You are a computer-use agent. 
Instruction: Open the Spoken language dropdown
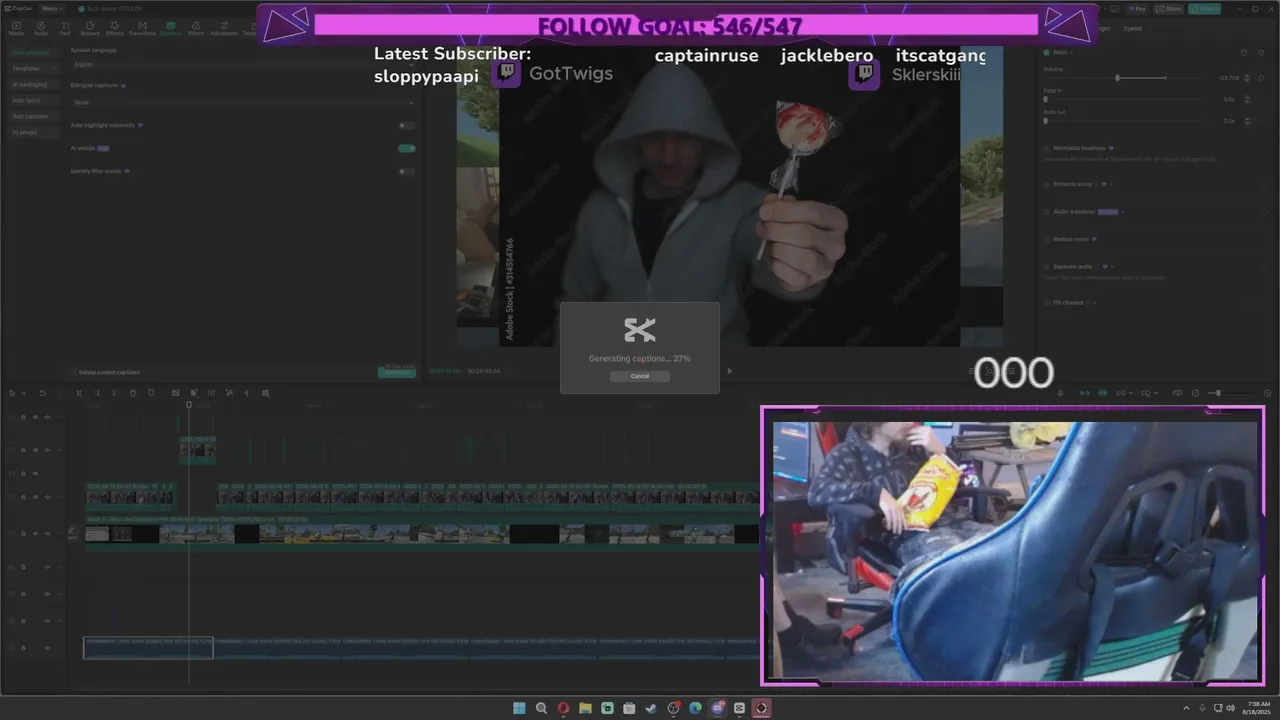[243, 64]
